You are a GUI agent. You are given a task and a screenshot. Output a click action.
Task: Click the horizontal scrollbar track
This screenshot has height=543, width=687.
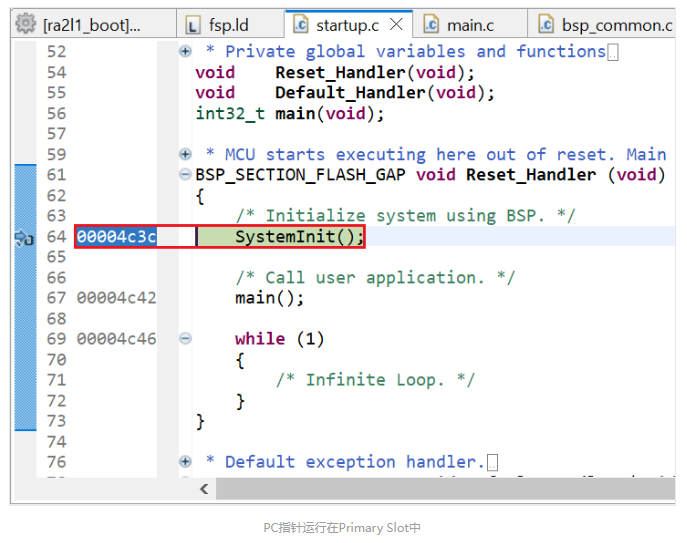[445, 489]
